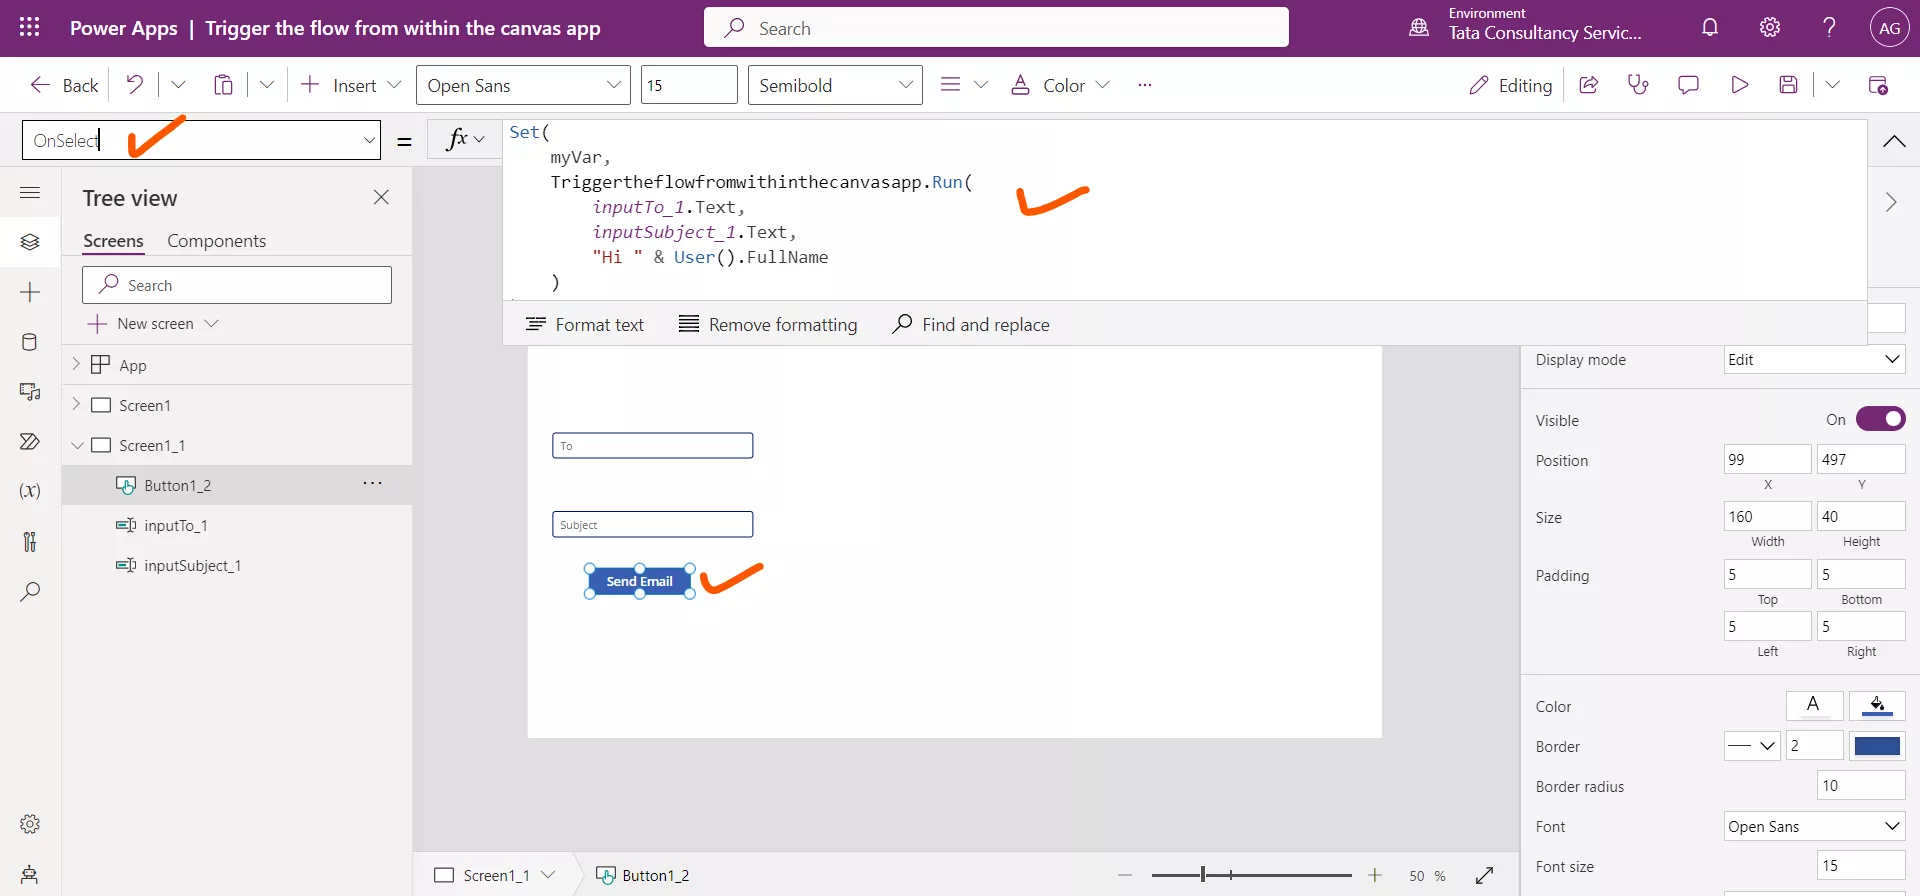Open the properties Font Open Sans dropdown
Image resolution: width=1920 pixels, height=896 pixels.
[x=1814, y=826]
